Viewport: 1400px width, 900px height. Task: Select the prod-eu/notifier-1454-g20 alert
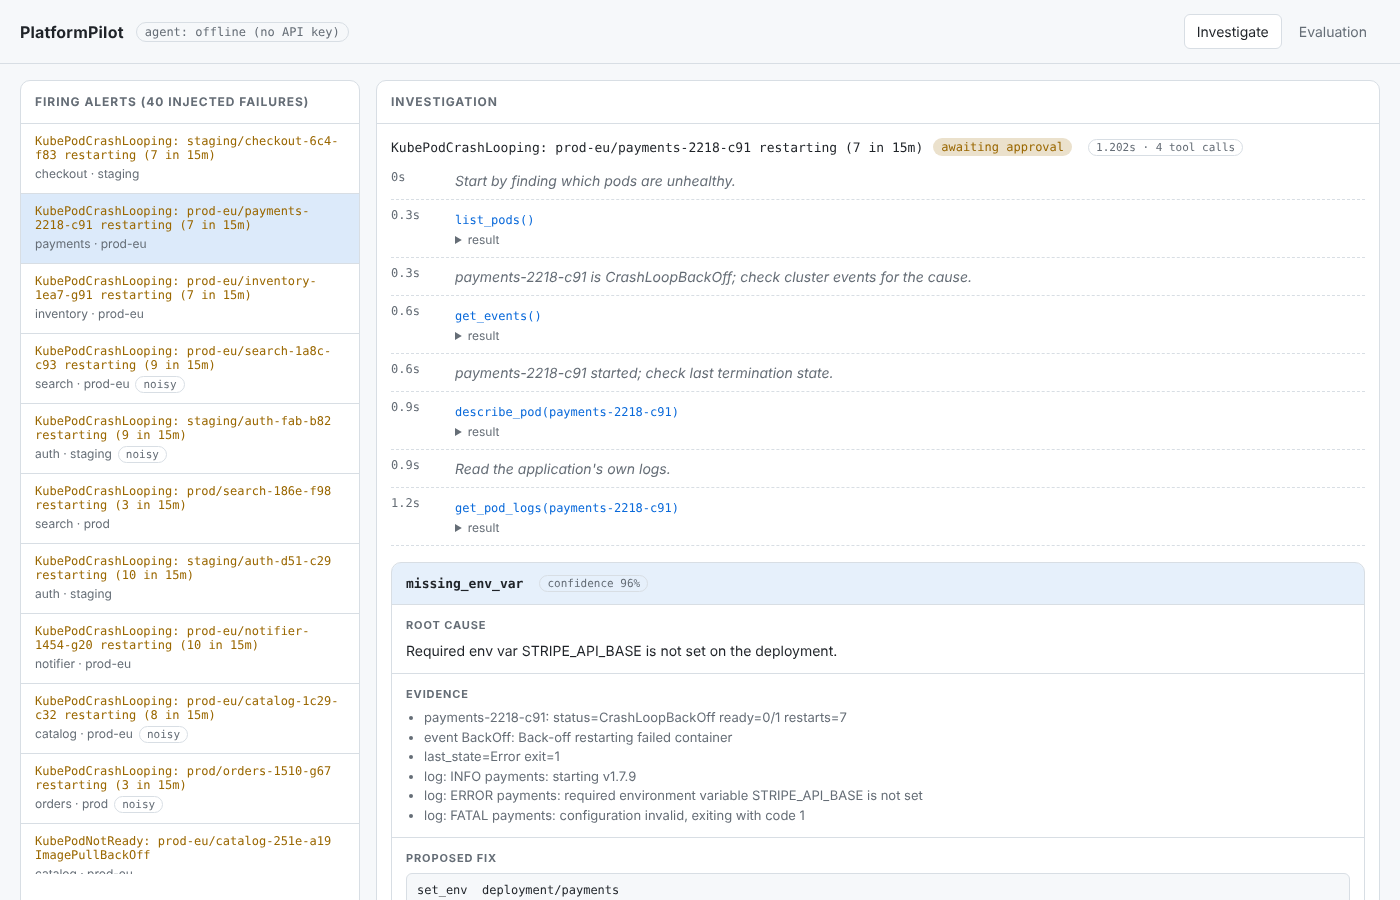click(x=190, y=648)
